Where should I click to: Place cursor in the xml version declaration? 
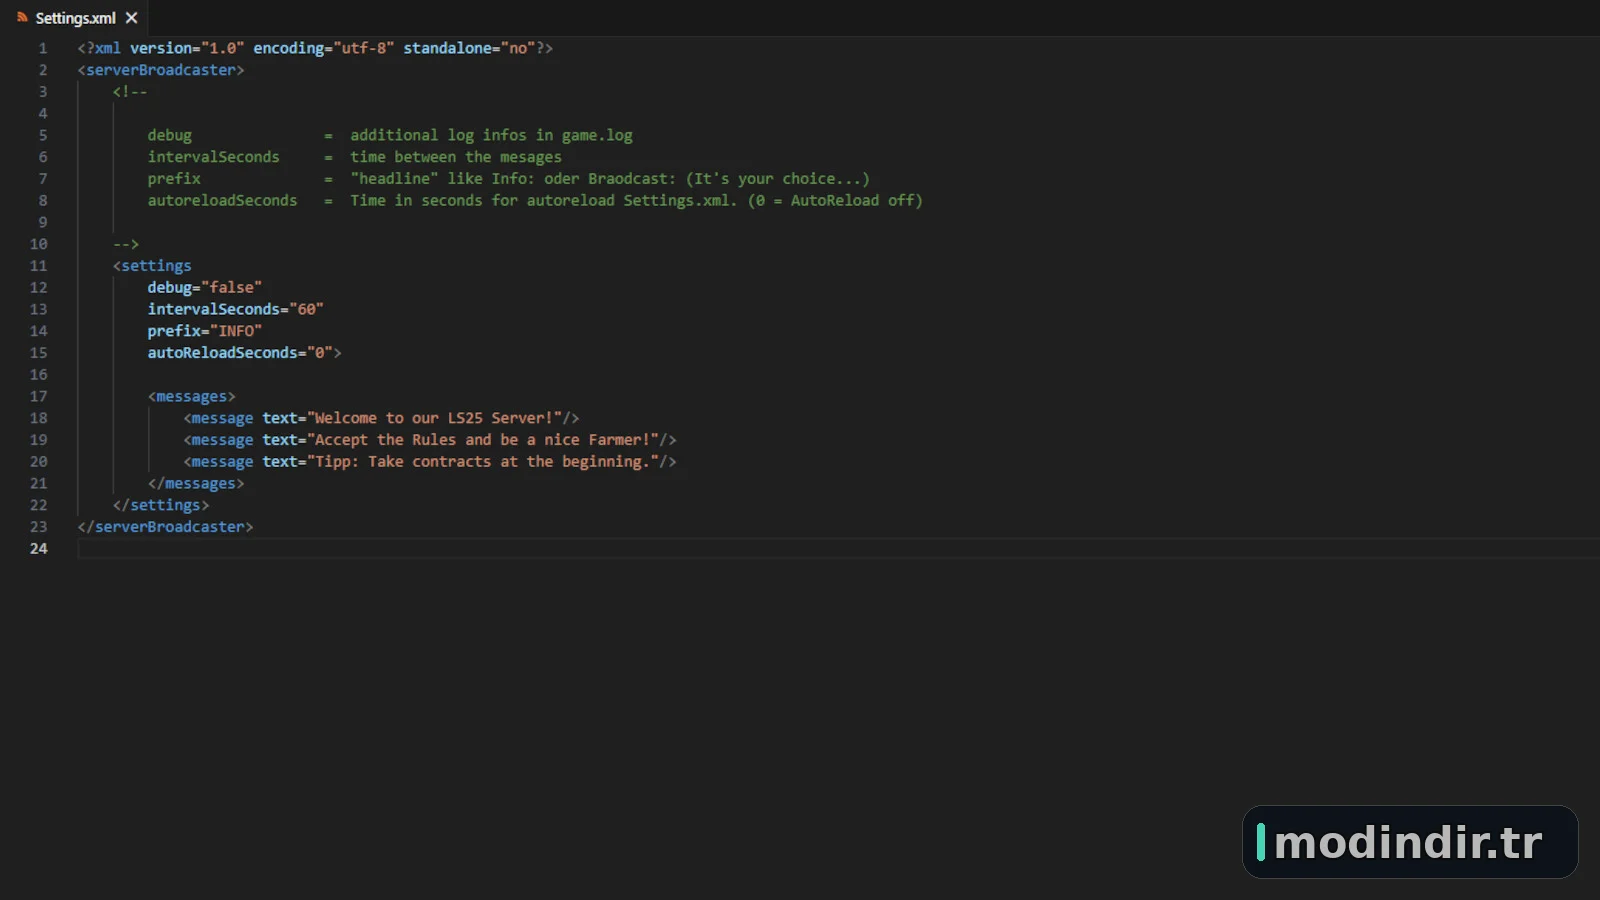315,48
